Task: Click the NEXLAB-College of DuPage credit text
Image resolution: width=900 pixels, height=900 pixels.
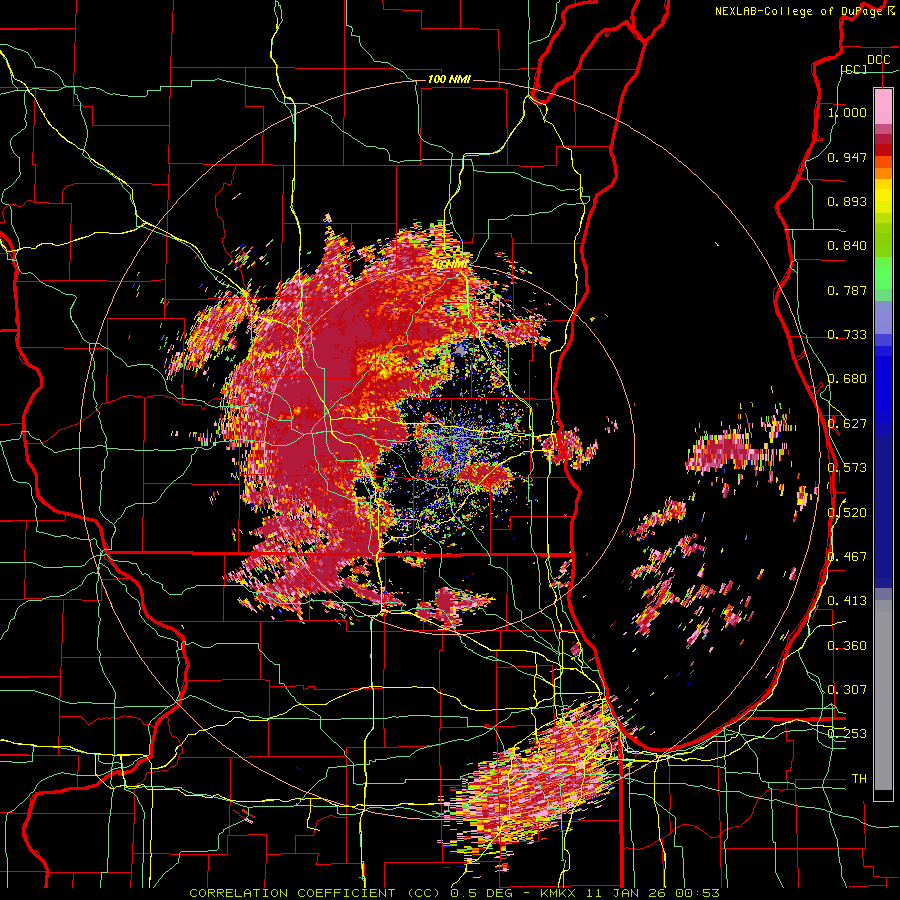Action: point(798,11)
